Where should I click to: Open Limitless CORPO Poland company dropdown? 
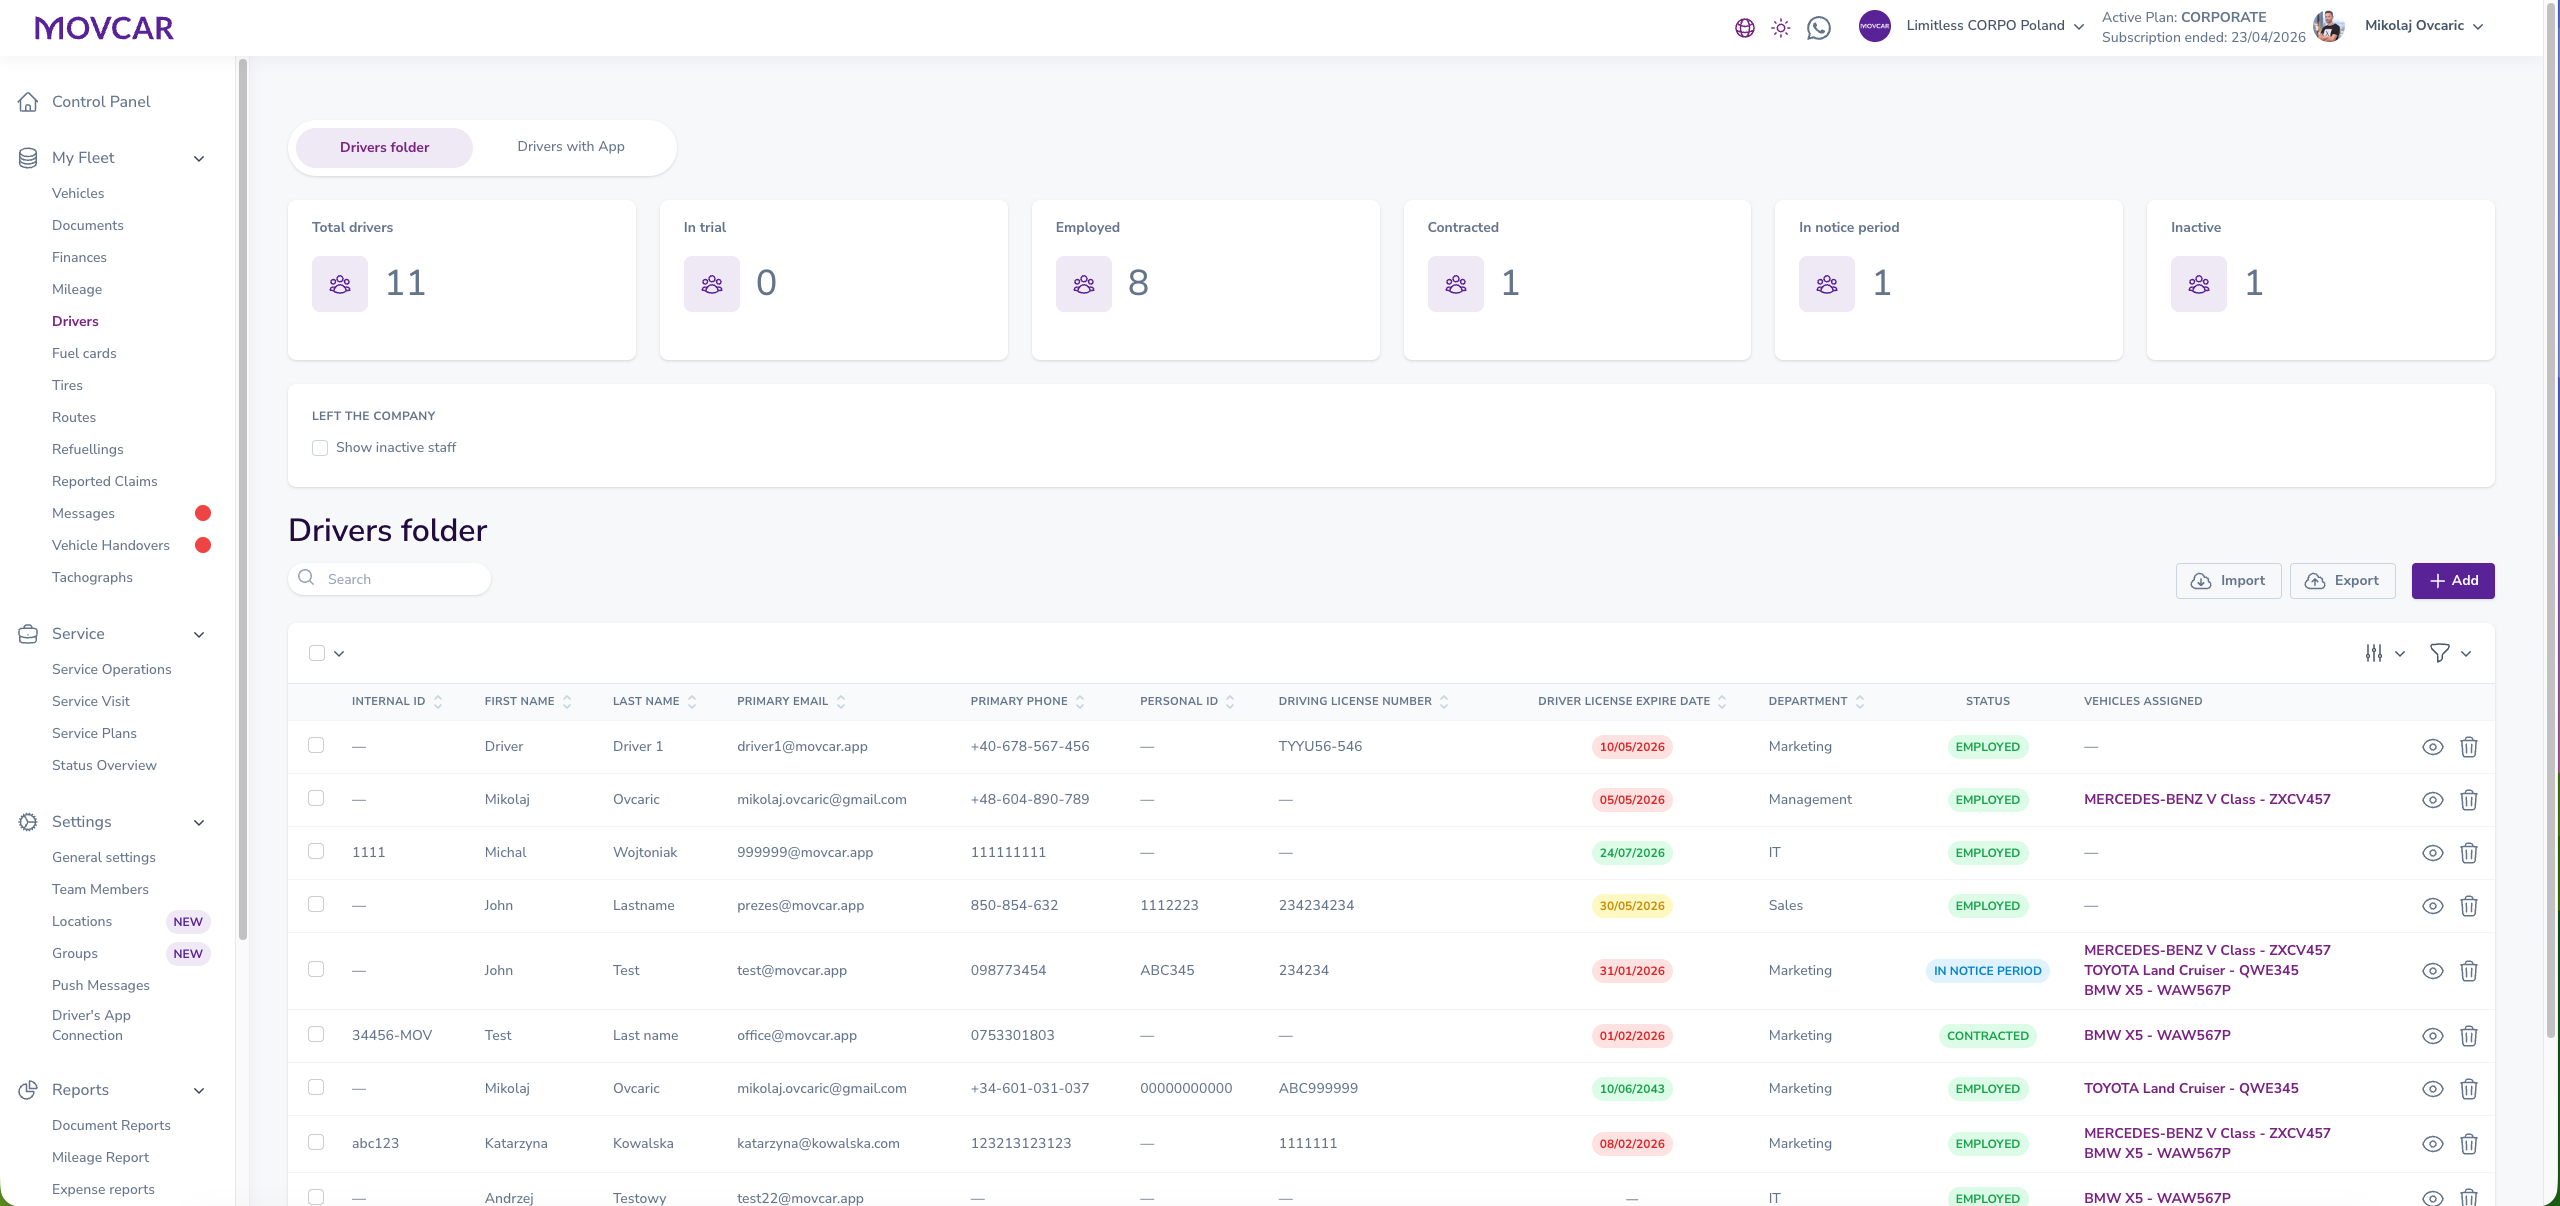(1972, 26)
